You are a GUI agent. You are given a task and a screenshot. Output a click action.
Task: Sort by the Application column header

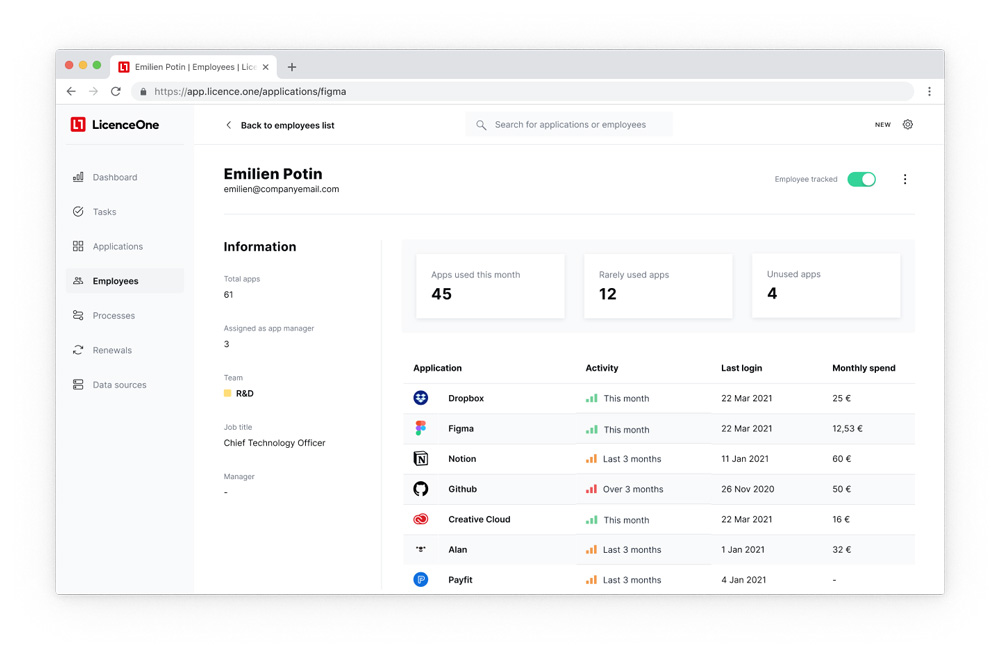pyautogui.click(x=438, y=368)
